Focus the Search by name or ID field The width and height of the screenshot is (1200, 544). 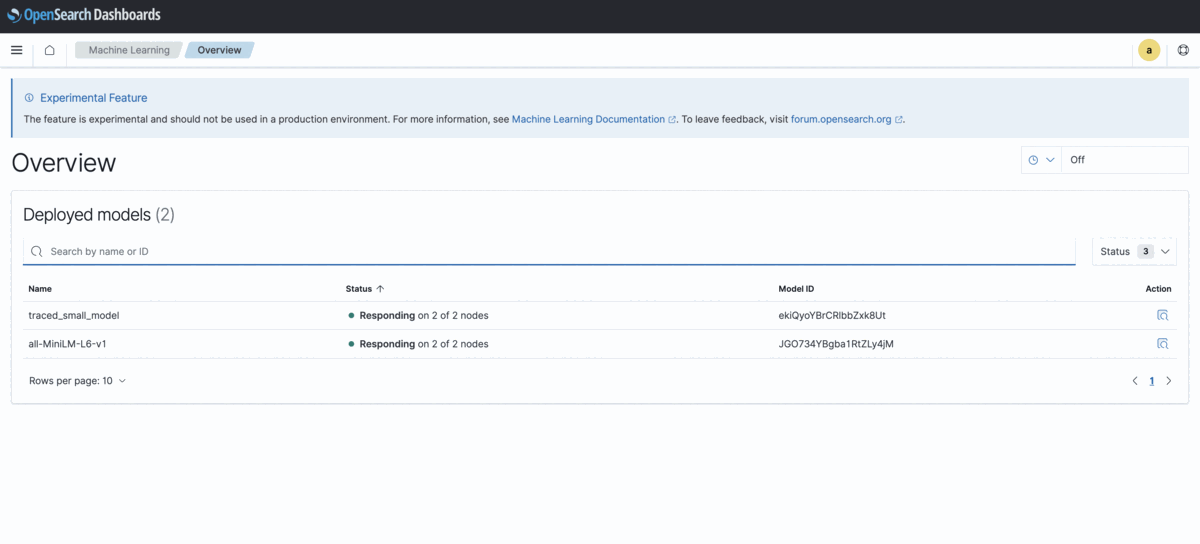[x=549, y=252]
